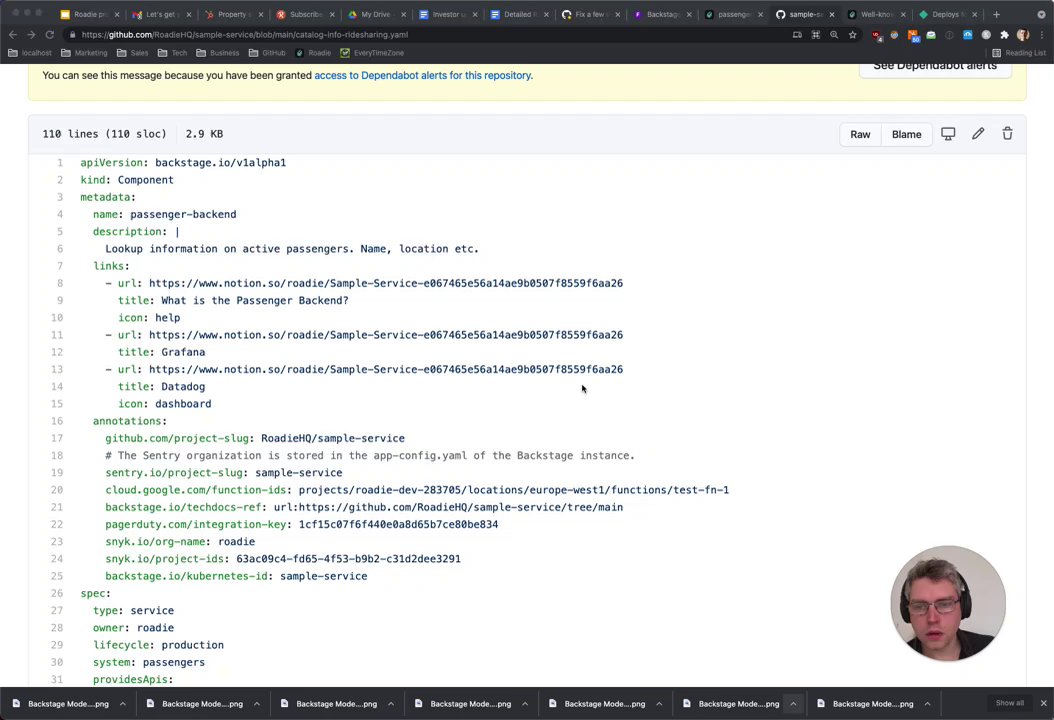The image size is (1054, 720).
Task: Click See Dependabot alerts button
Action: tap(935, 67)
